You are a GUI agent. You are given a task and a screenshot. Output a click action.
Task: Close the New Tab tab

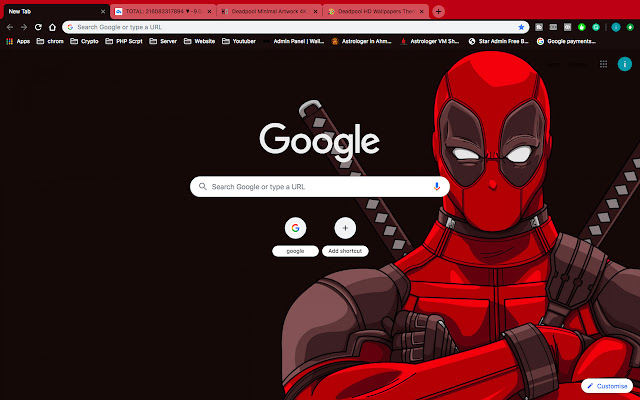click(x=103, y=11)
